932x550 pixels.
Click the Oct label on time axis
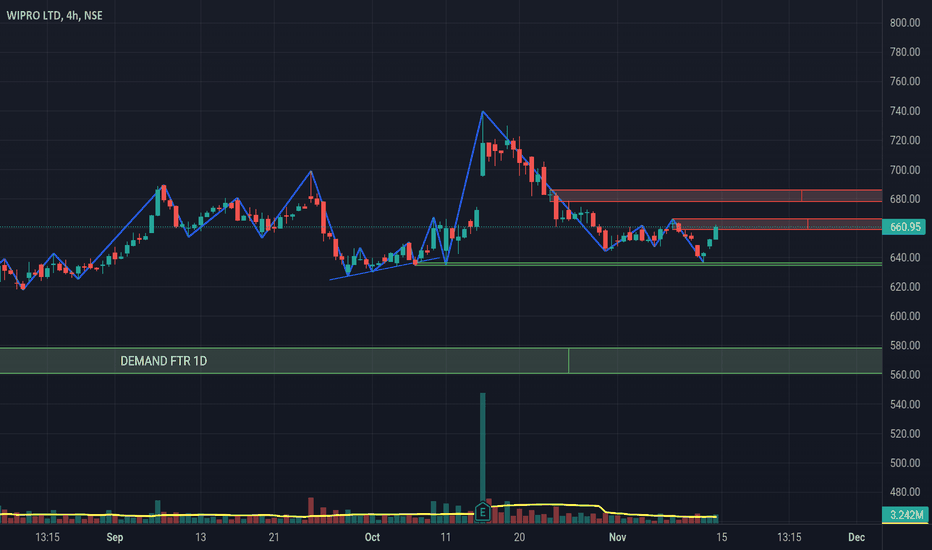[372, 538]
